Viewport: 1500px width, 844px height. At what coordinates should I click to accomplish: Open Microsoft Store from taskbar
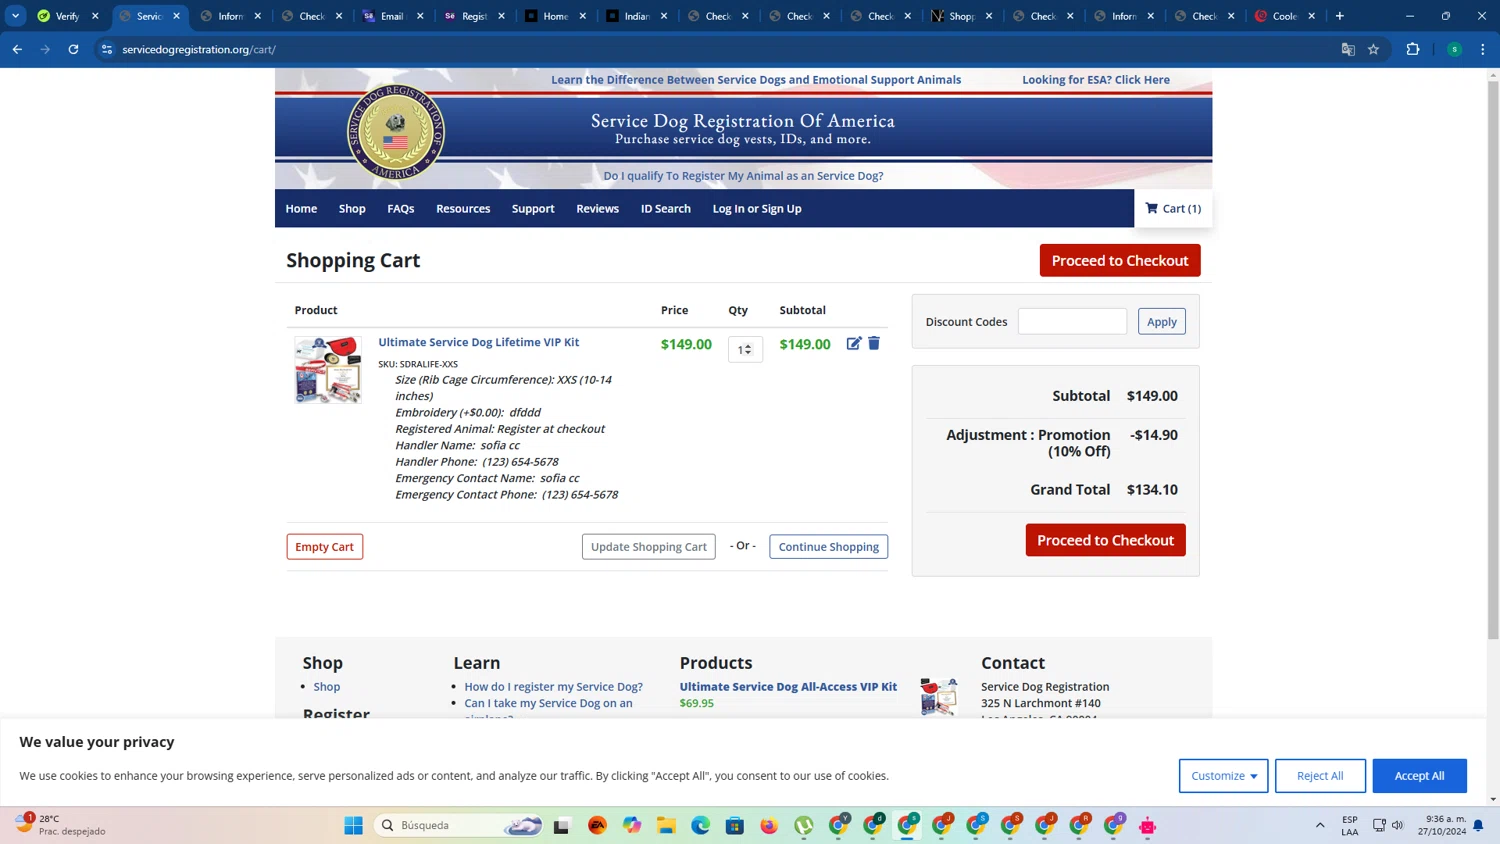735,825
